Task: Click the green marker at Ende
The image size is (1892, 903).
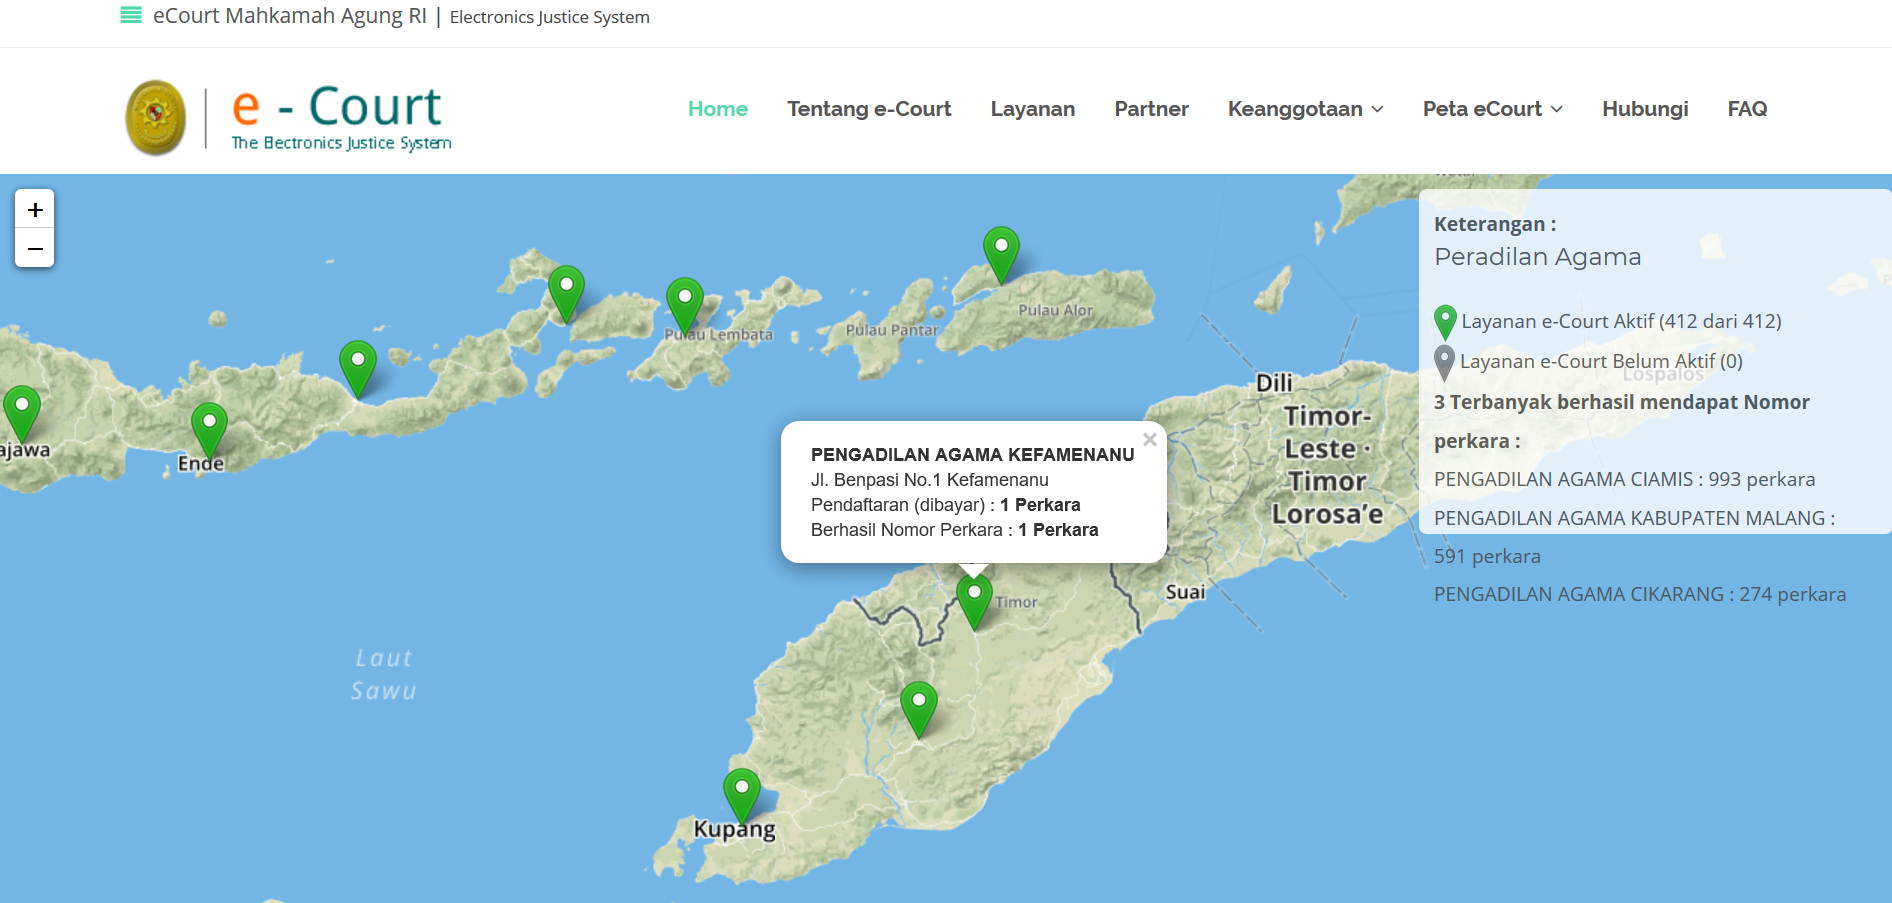Action: point(209,430)
